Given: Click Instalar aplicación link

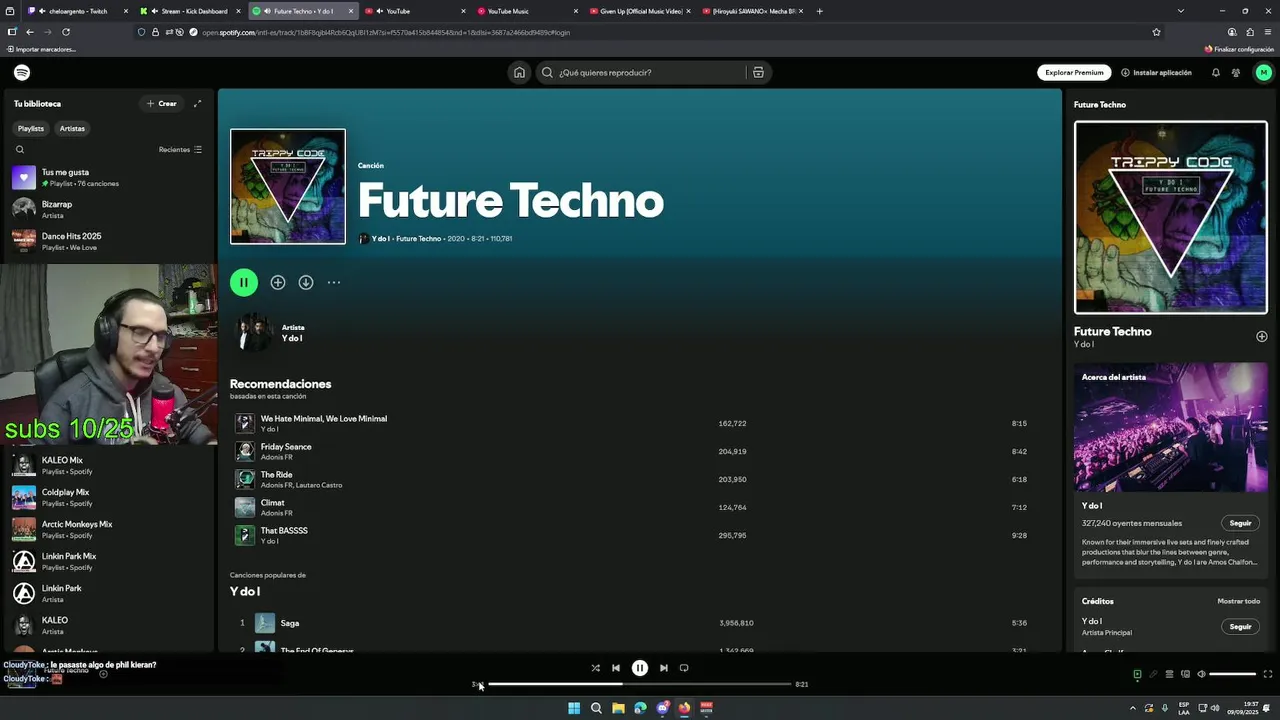Looking at the screenshot, I should [1156, 72].
